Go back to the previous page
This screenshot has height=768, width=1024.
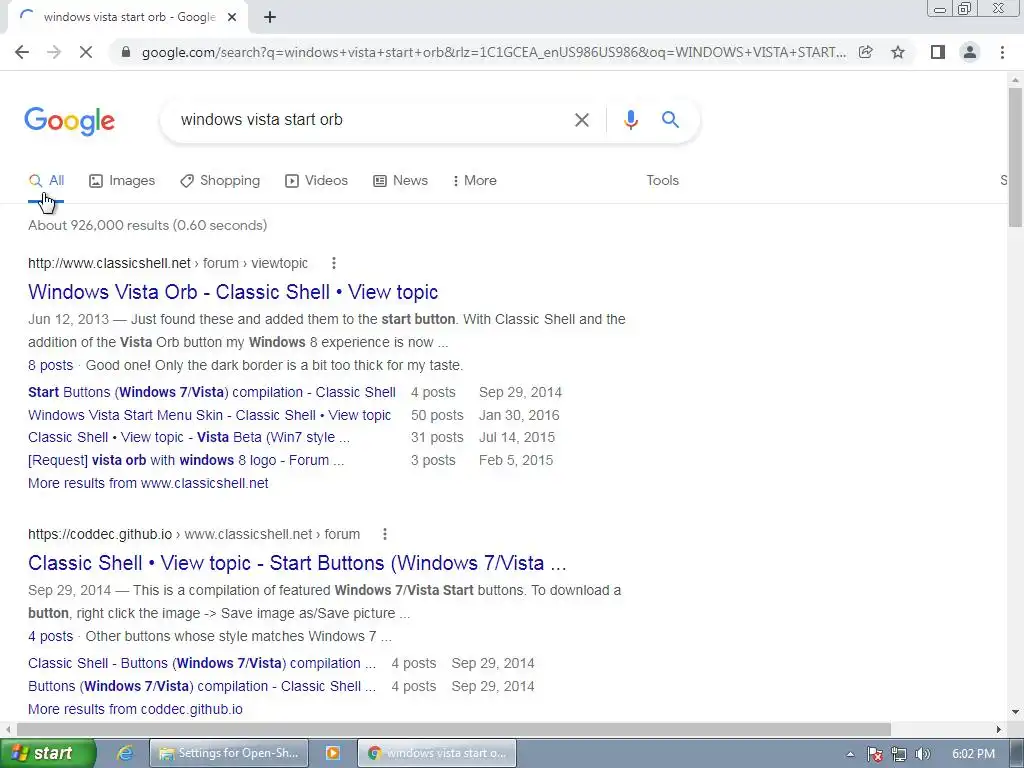22,52
